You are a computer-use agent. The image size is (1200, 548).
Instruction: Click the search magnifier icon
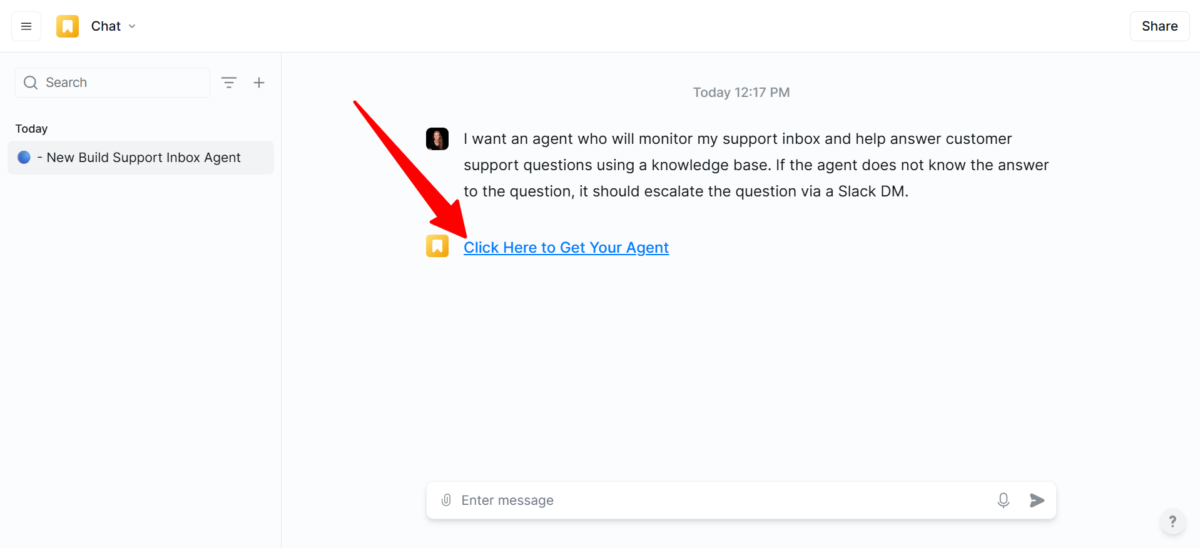tap(31, 82)
